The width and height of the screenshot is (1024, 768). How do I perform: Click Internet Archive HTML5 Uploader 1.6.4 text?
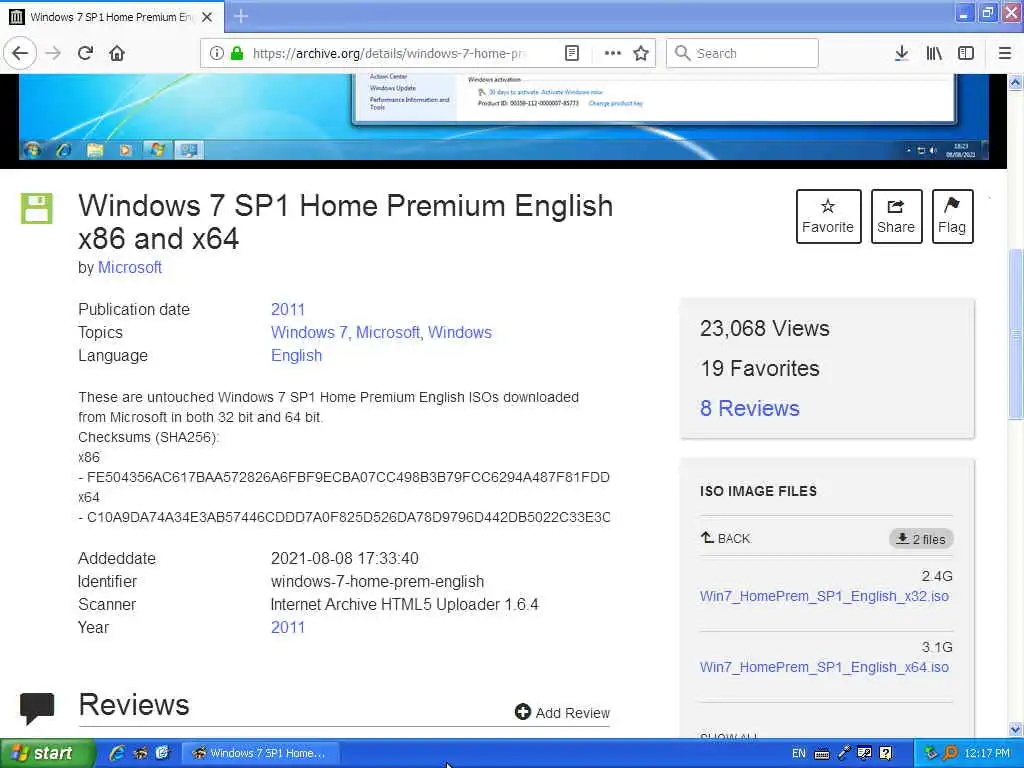[x=405, y=604]
